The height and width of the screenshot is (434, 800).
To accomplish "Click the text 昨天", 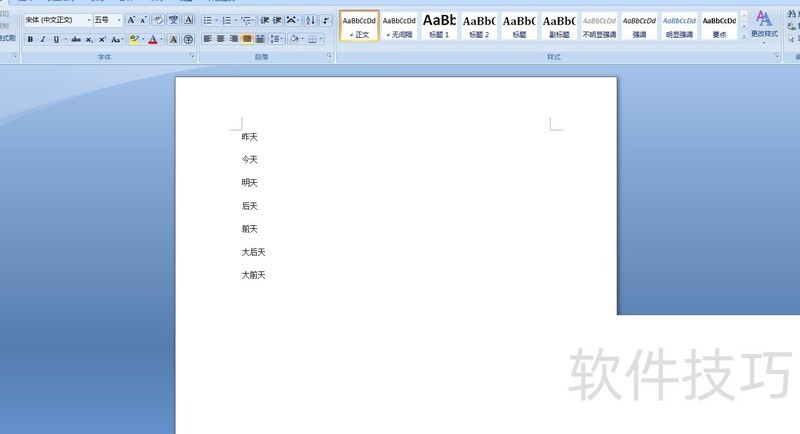I will [x=249, y=137].
